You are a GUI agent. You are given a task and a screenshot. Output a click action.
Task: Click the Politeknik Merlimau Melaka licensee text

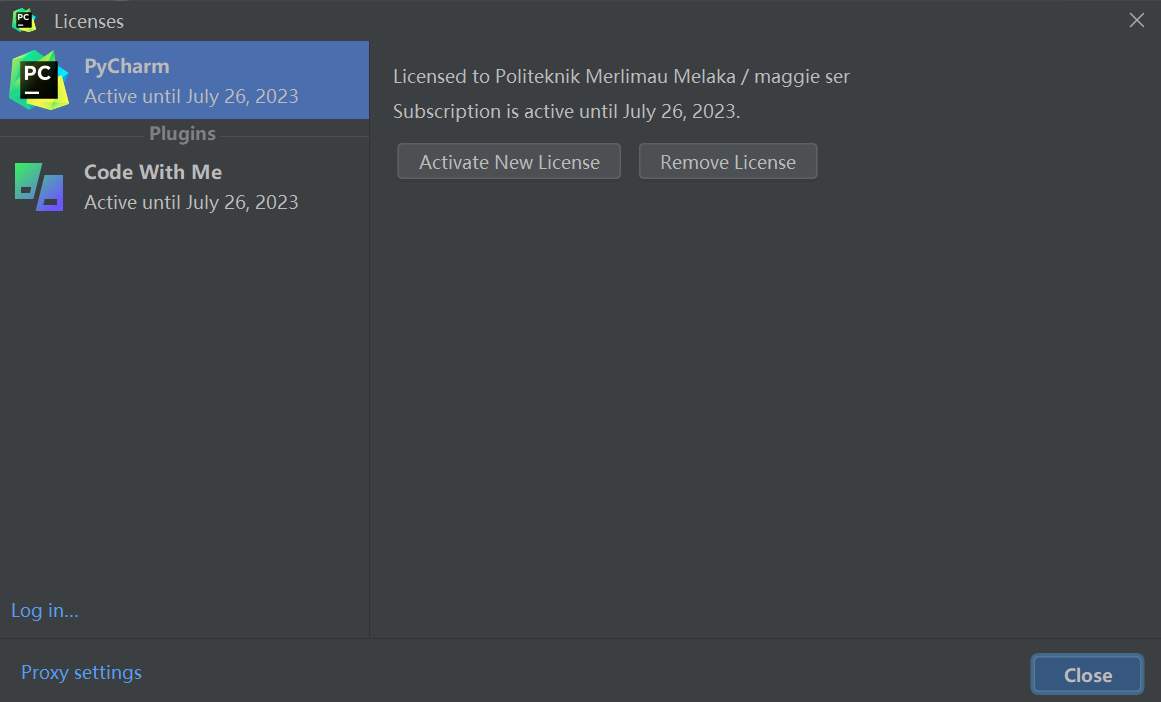(615, 76)
